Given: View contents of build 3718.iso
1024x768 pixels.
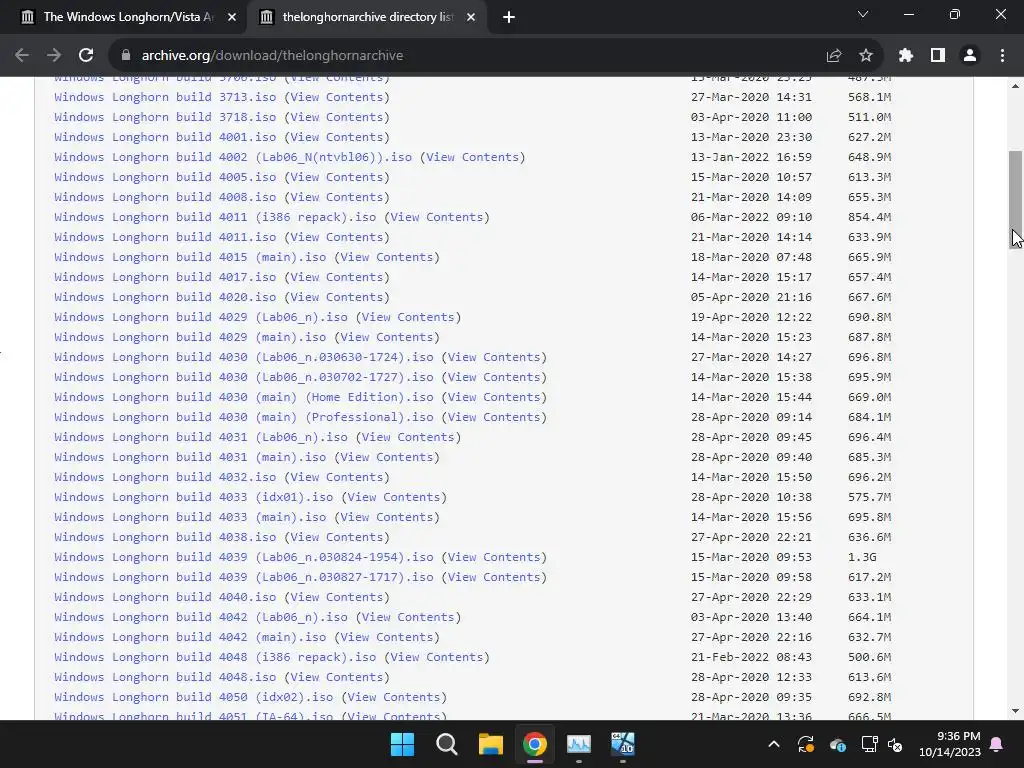Looking at the screenshot, I should [336, 118].
